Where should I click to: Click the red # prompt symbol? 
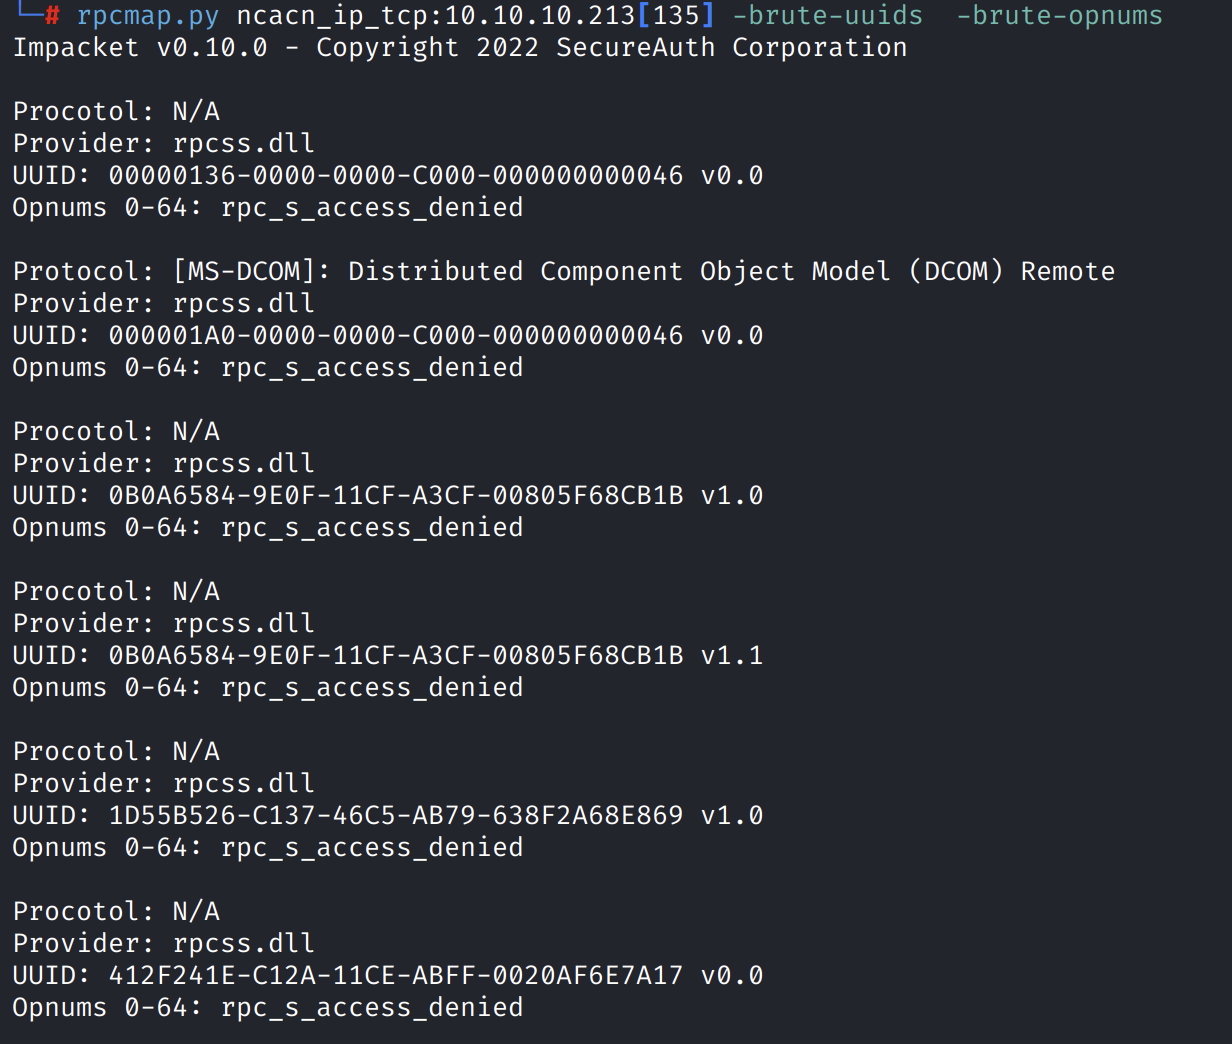coord(53,16)
